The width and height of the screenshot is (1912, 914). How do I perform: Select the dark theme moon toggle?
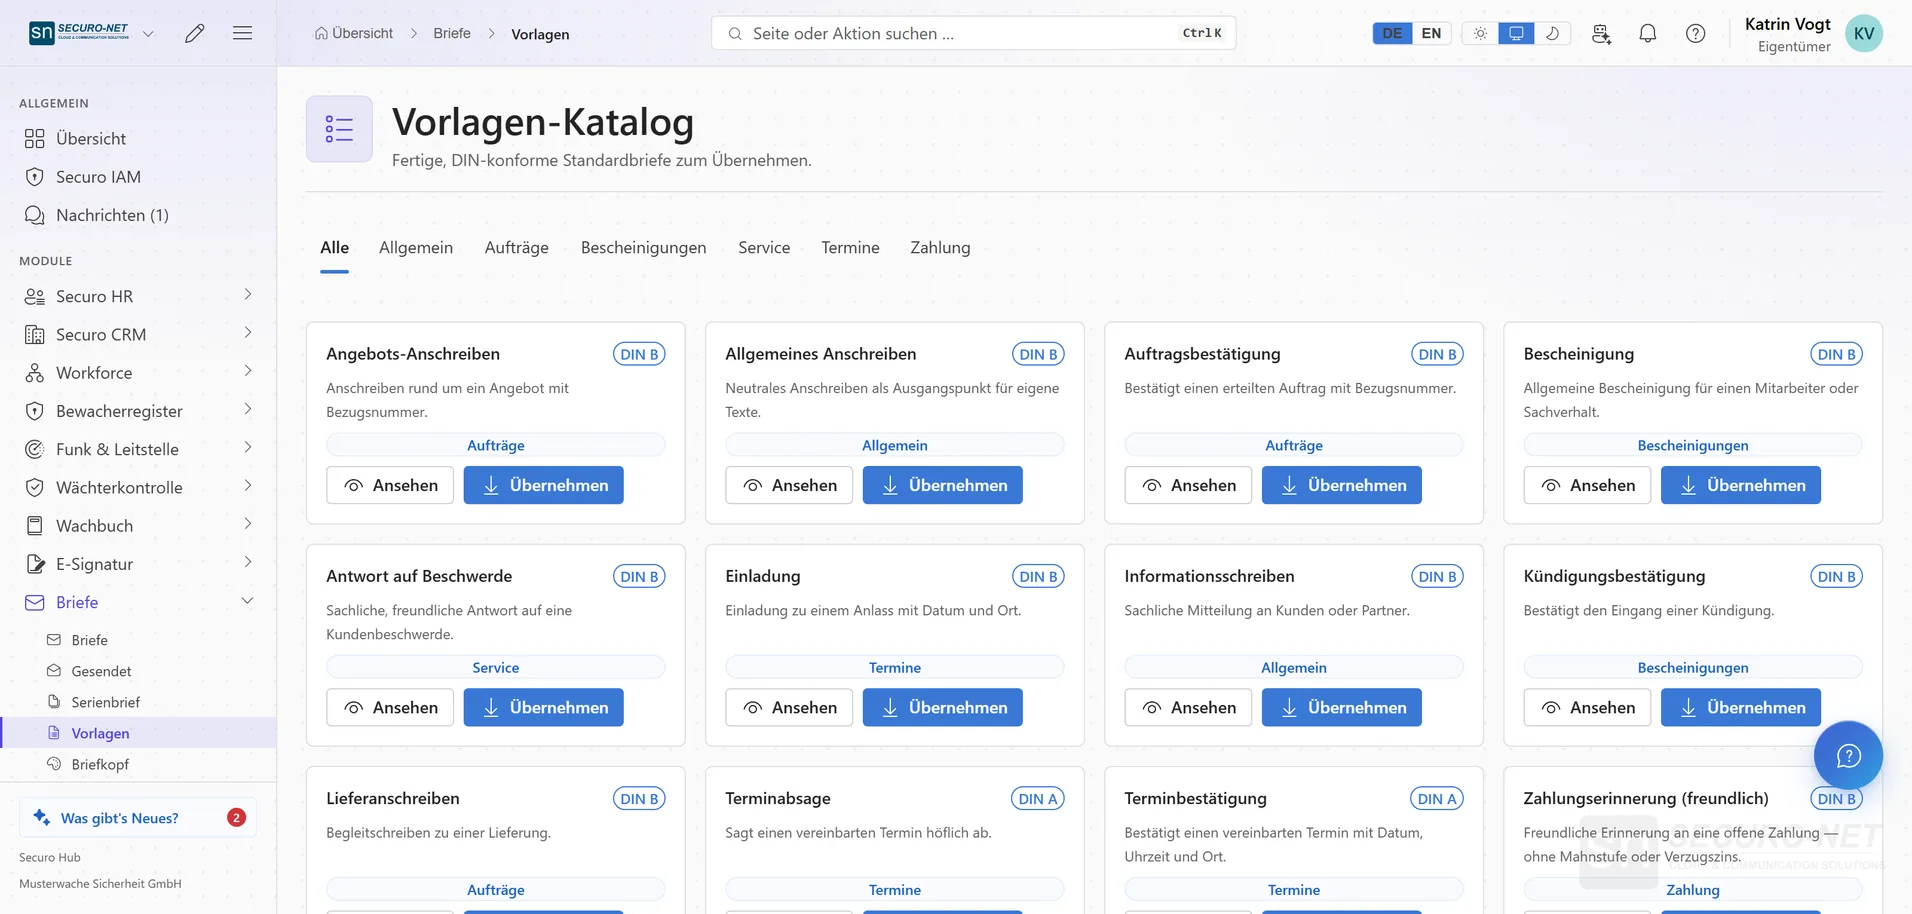1552,33
